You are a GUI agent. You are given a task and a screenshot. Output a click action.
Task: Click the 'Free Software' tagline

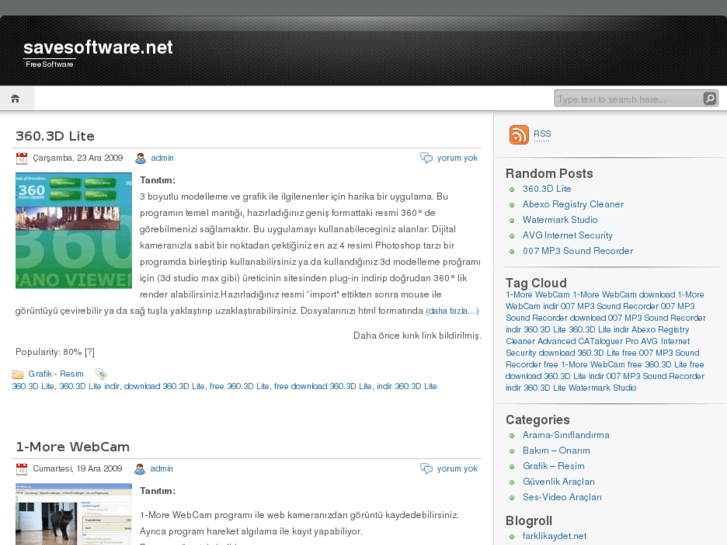point(49,64)
